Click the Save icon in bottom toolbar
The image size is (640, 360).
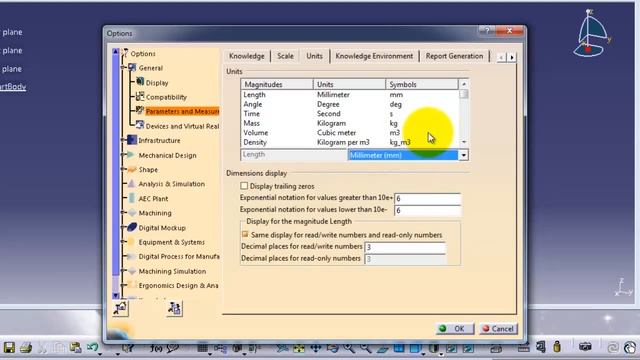pyautogui.click(x=9, y=348)
